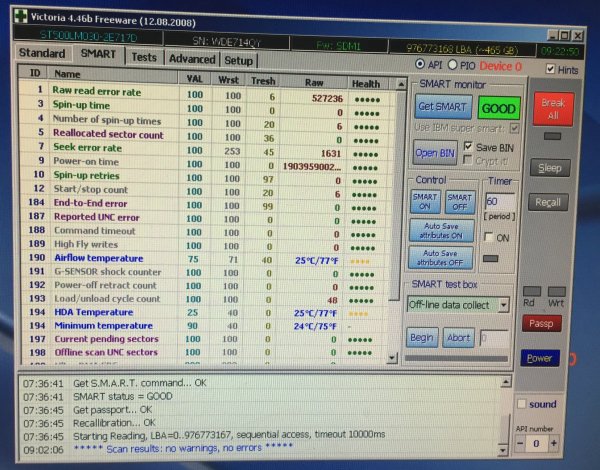
Task: Click the VAL column header
Action: 194,79
